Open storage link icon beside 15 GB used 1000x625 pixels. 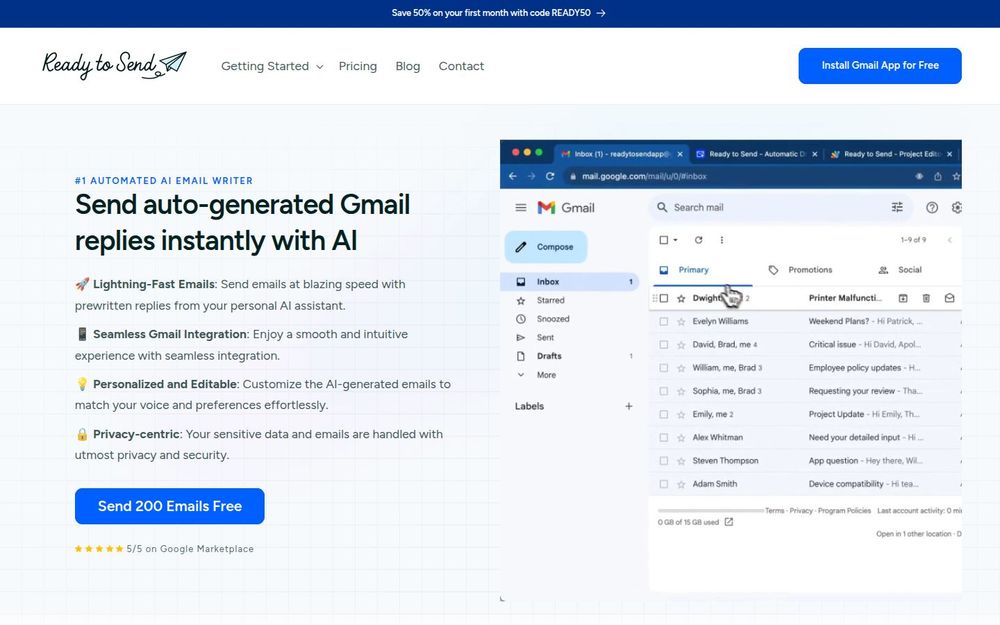click(x=728, y=522)
